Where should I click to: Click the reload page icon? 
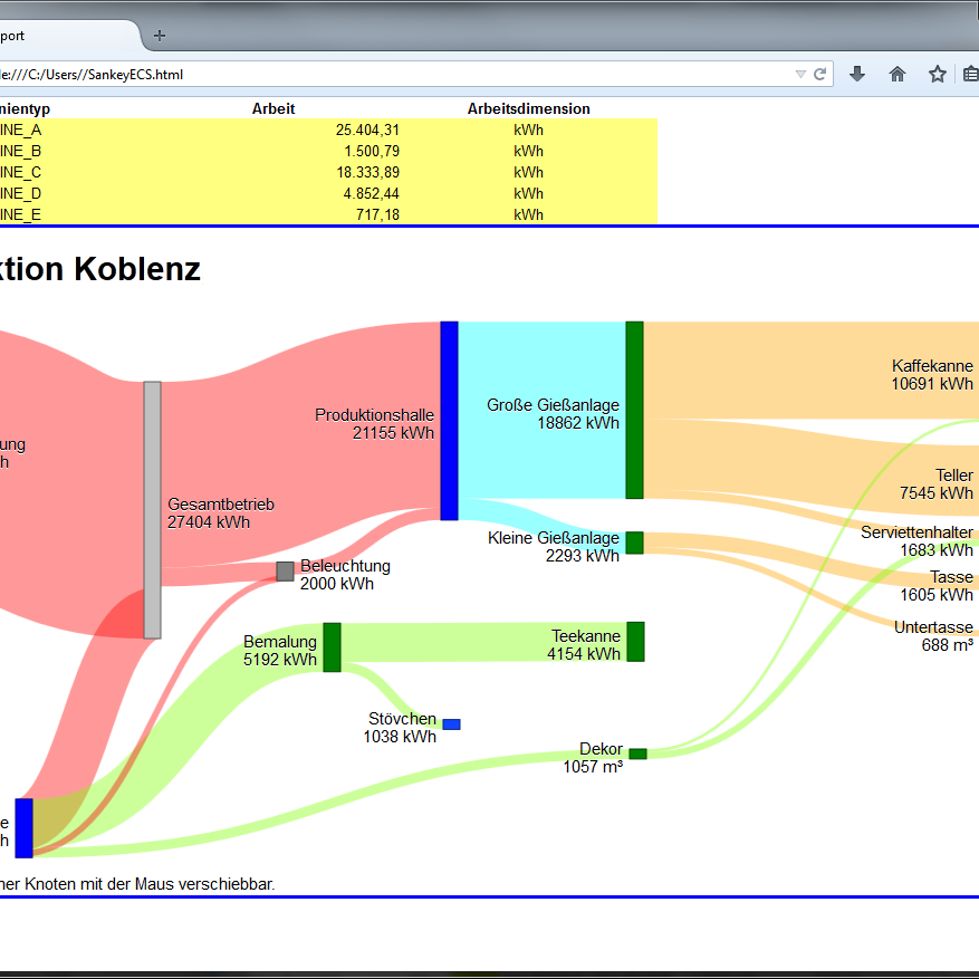(x=820, y=74)
